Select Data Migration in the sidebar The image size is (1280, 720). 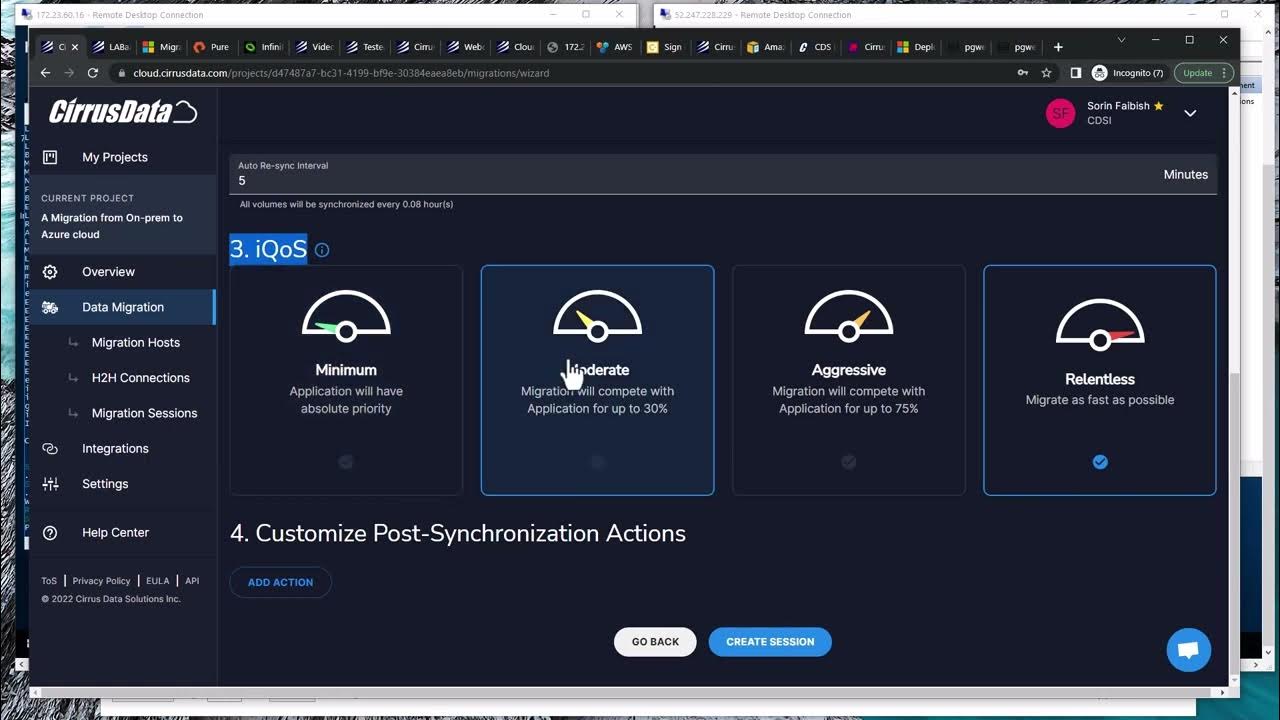122,307
